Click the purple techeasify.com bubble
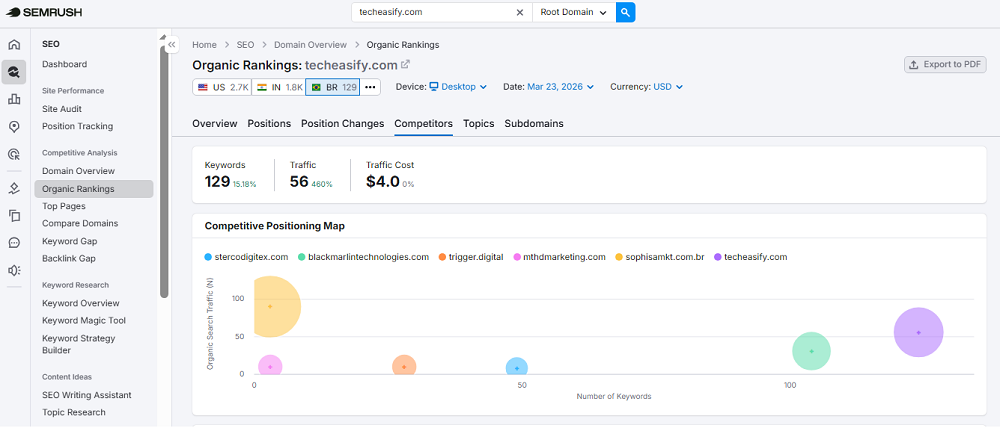 point(918,332)
